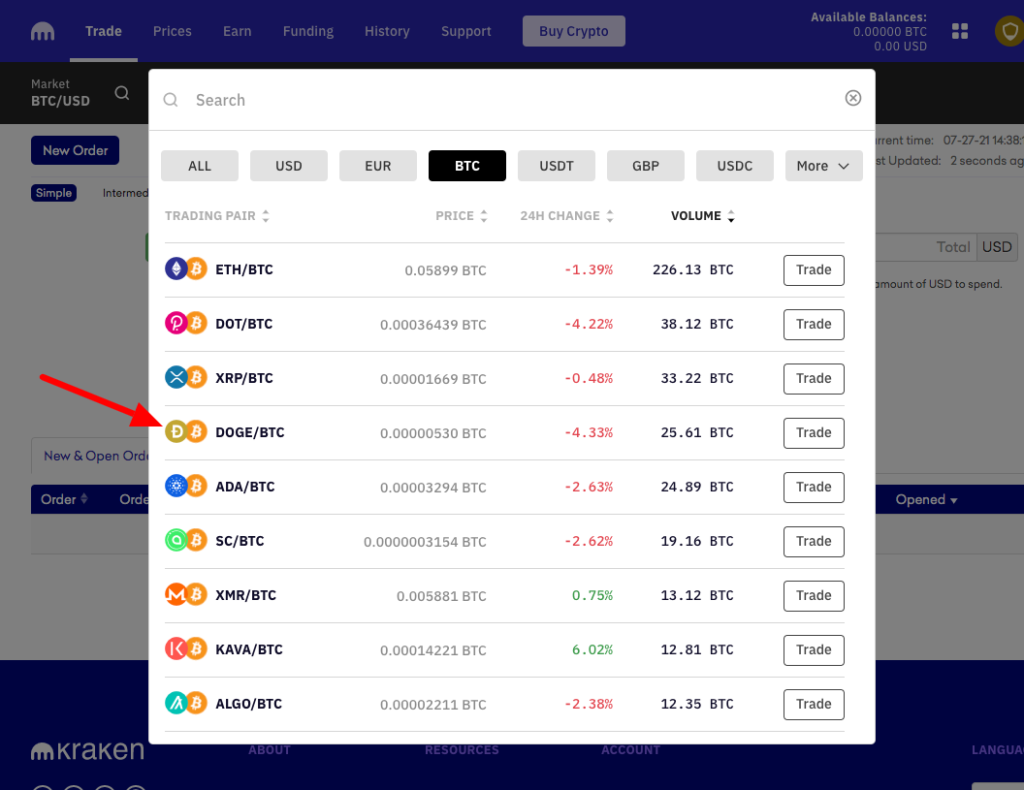Filter pairs by USD
The image size is (1024, 790).
click(x=289, y=166)
